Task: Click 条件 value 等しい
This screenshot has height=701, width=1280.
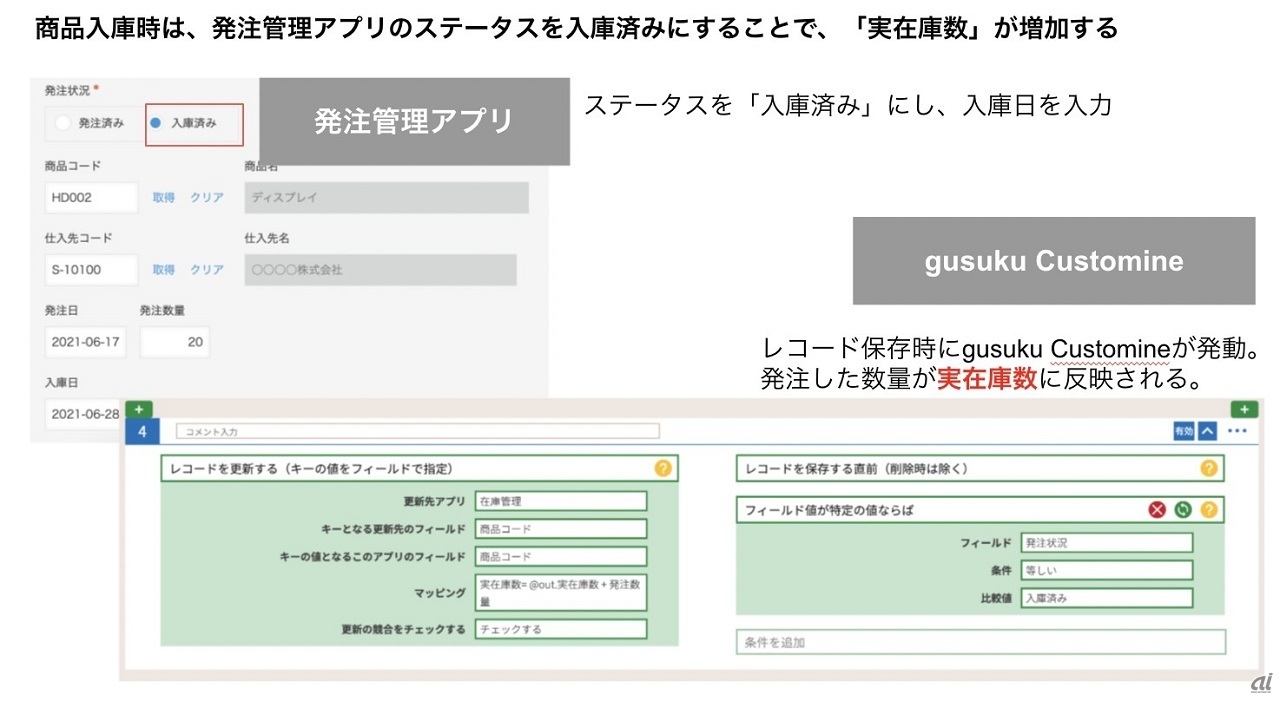Action: point(1106,571)
